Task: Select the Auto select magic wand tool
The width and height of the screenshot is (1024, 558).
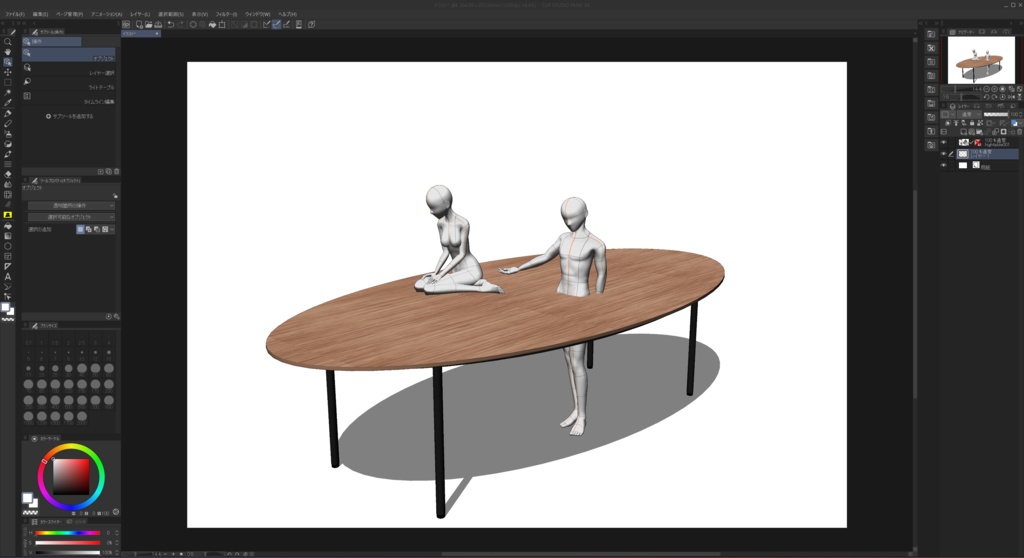Action: click(8, 93)
